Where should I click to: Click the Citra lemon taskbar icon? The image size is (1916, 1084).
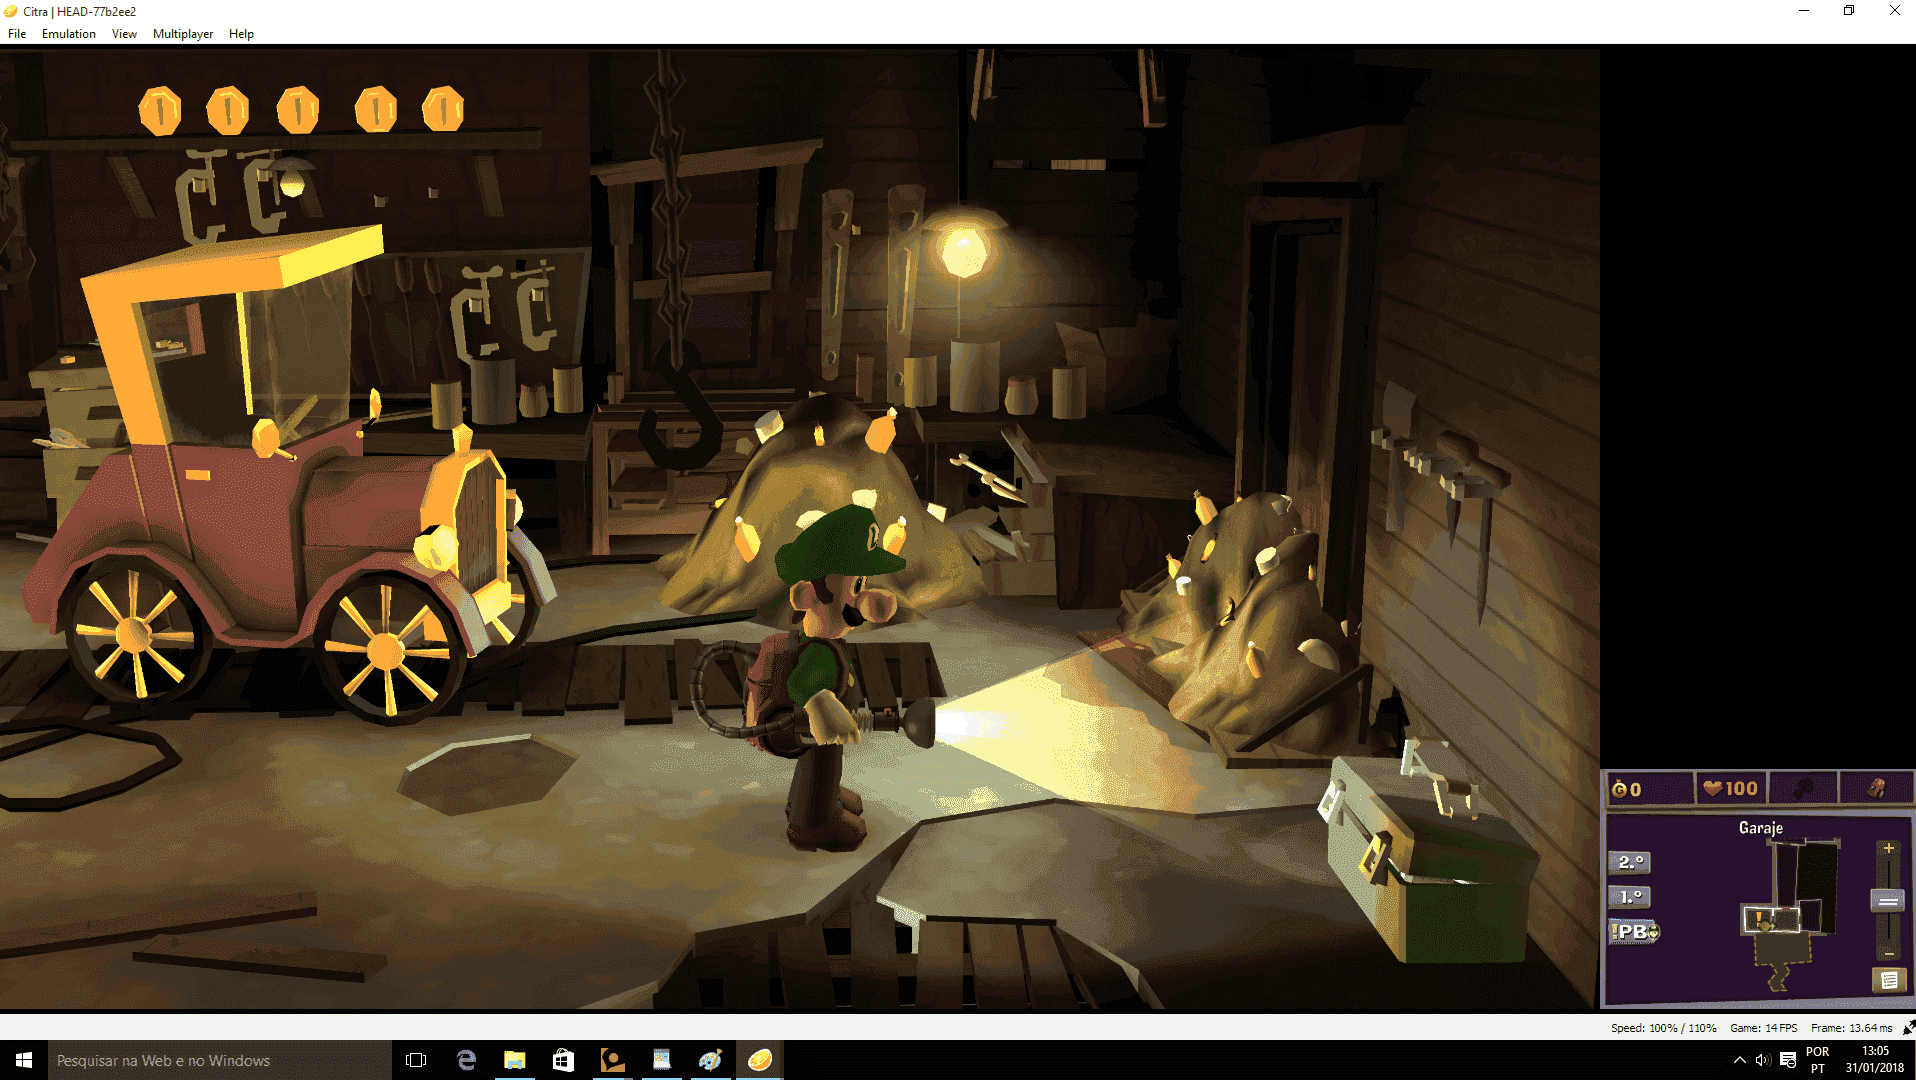[x=759, y=1060]
